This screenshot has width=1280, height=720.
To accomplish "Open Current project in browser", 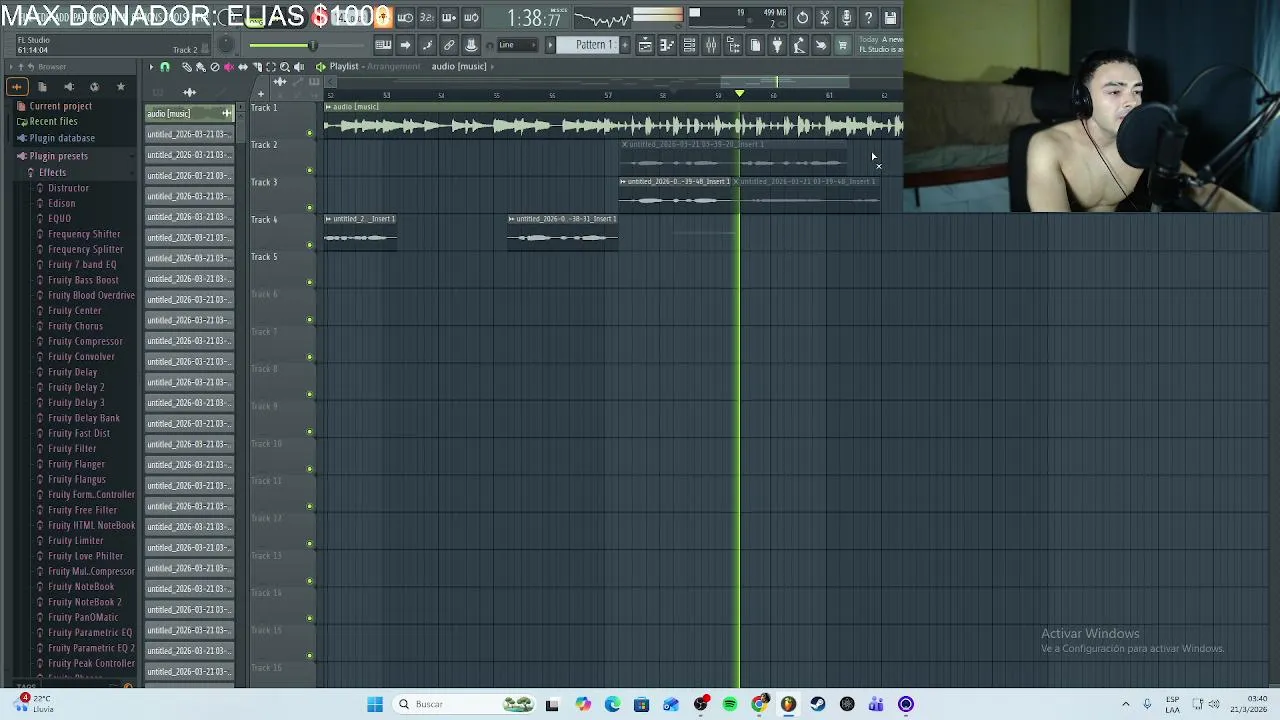I will click(60, 106).
